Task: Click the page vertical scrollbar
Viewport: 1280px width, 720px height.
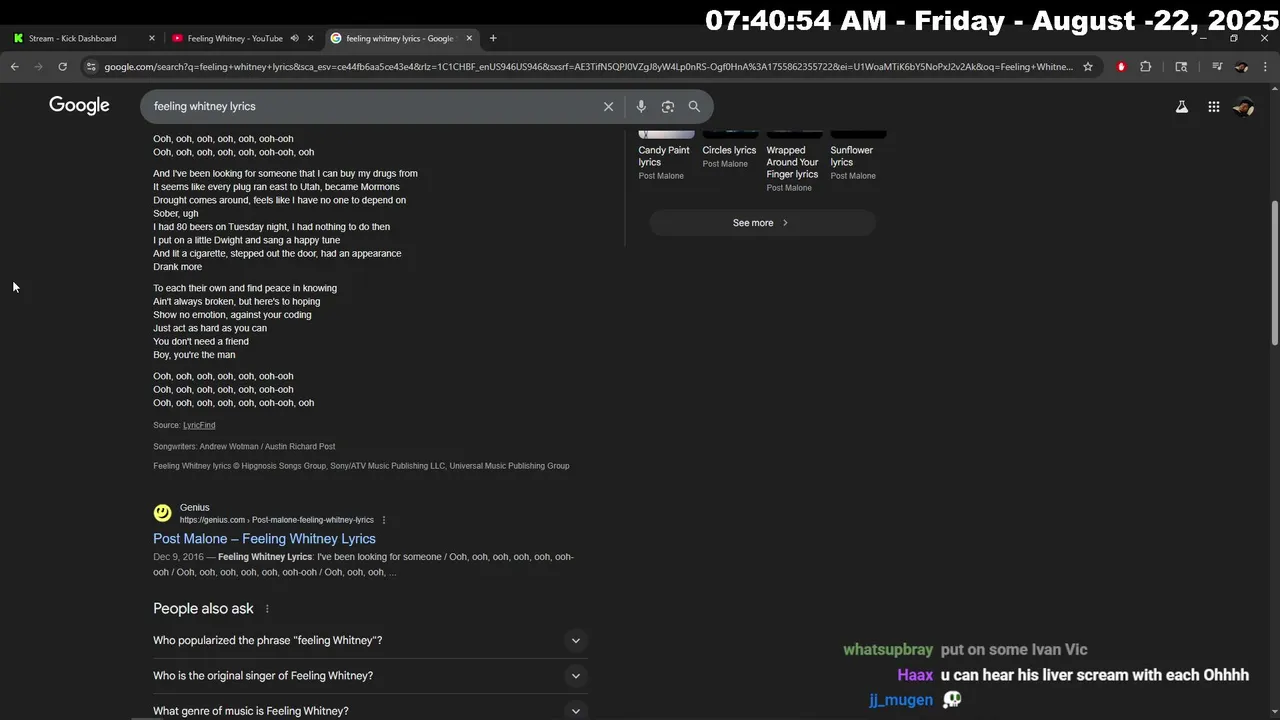Action: pos(1274,272)
